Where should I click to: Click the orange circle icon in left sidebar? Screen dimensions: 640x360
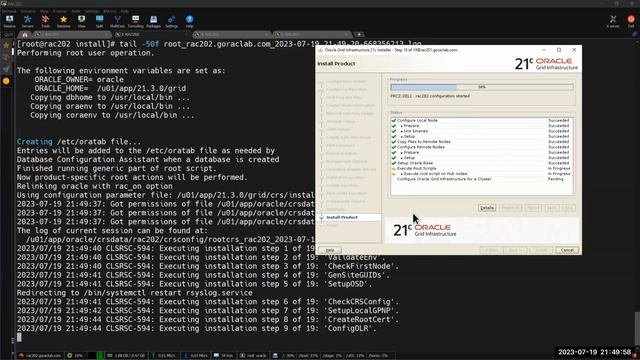[6, 81]
